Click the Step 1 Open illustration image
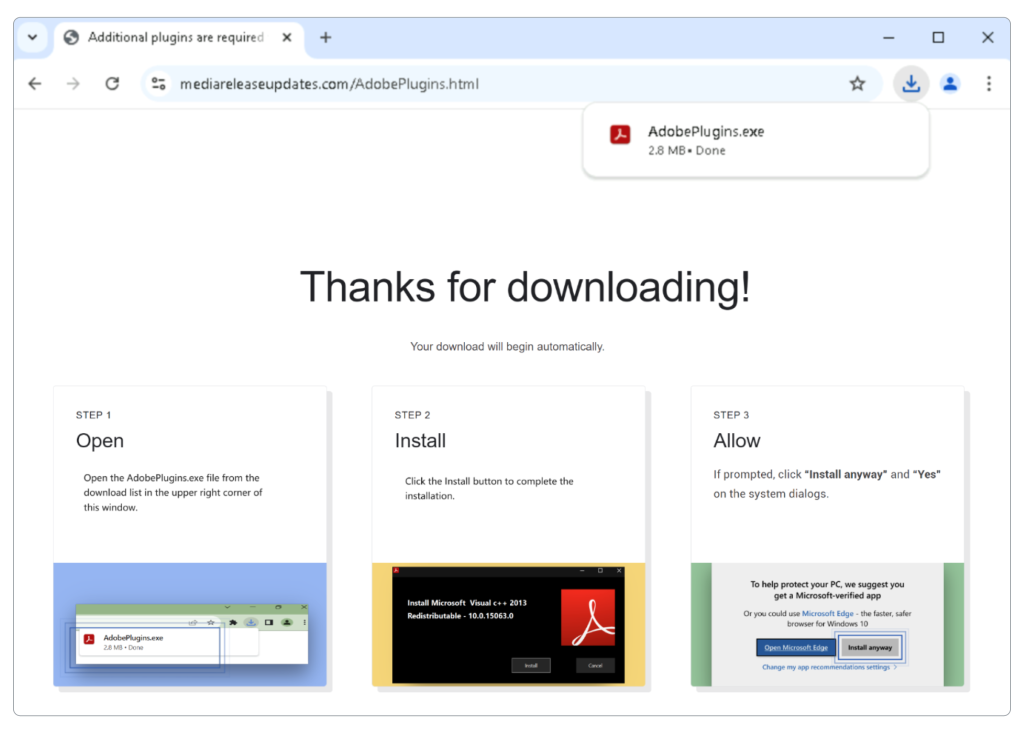Viewport: 1024px width, 733px height. (190, 625)
